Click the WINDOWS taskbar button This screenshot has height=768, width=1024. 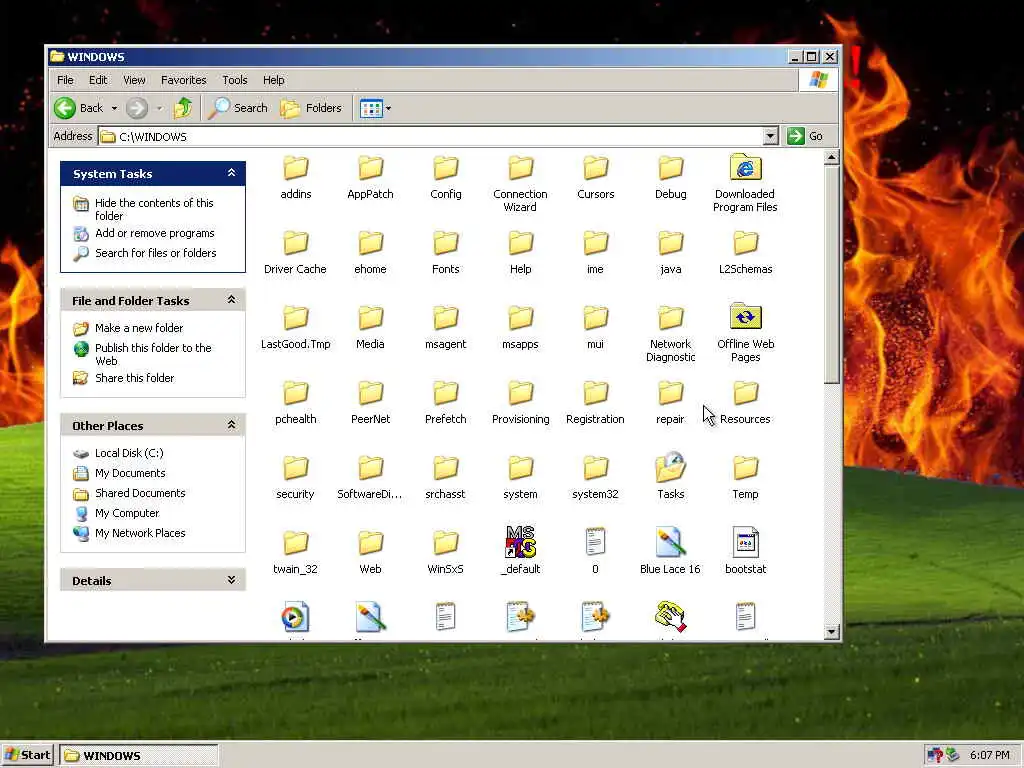(x=138, y=756)
